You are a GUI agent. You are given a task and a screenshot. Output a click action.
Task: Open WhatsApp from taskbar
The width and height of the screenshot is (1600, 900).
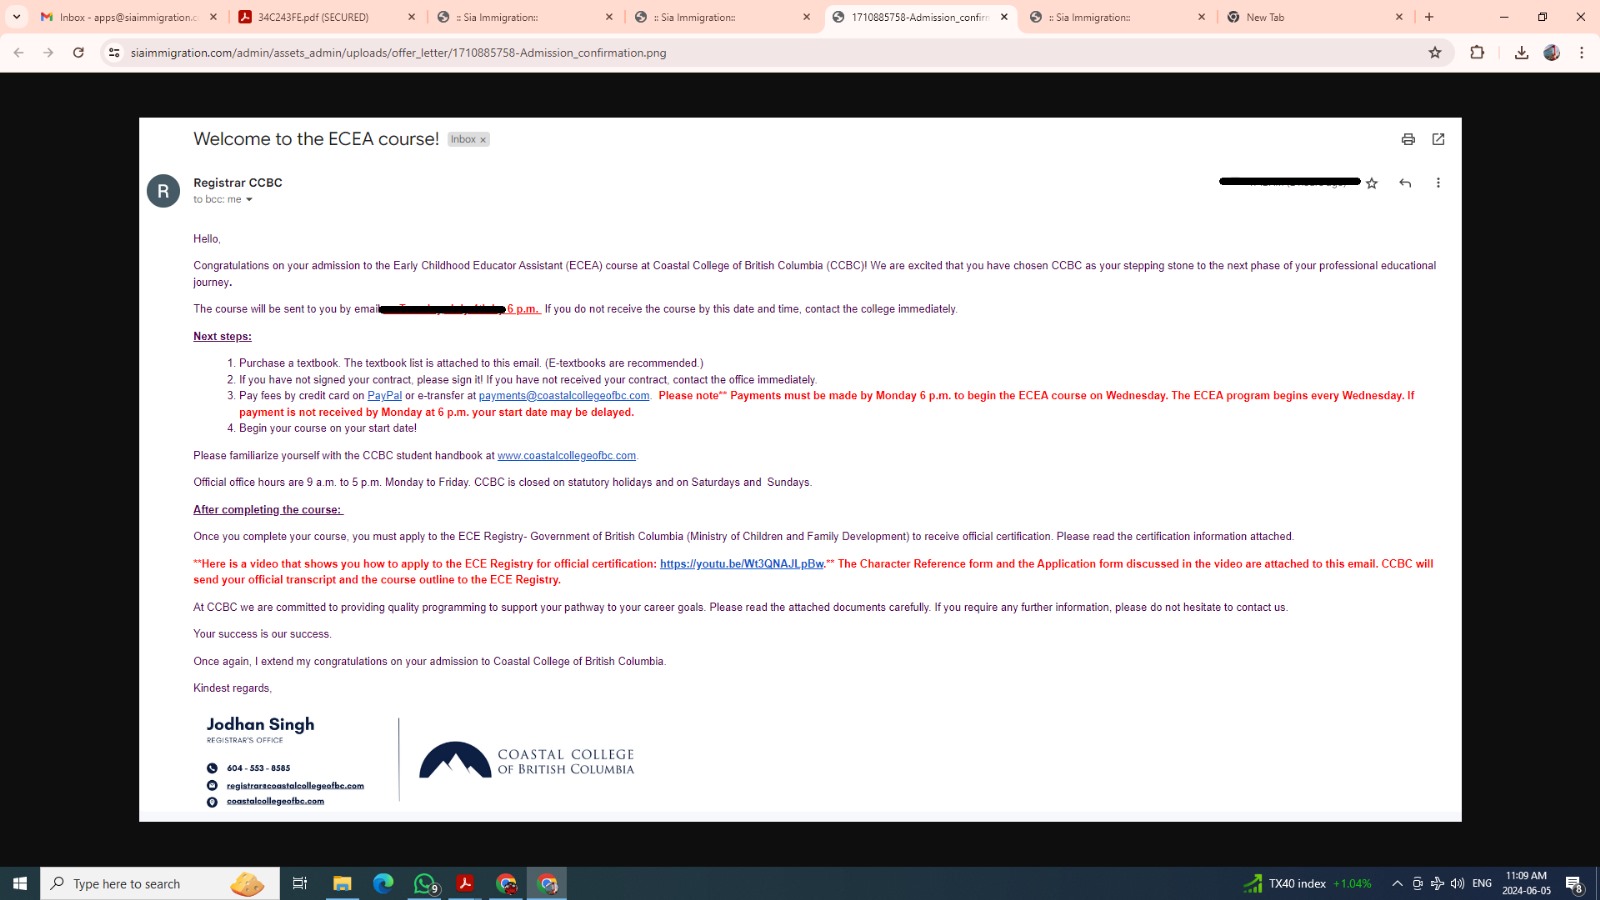(x=425, y=883)
